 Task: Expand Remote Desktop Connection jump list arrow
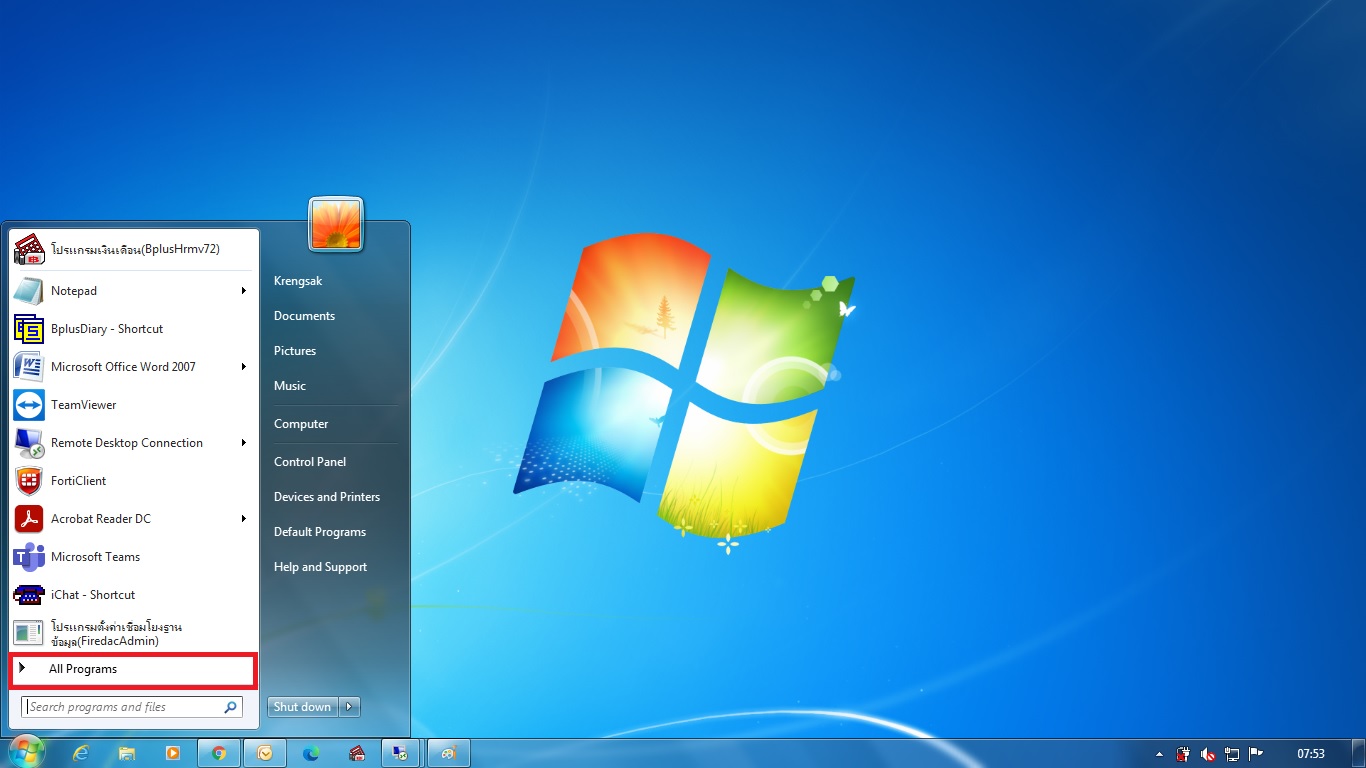pos(243,443)
